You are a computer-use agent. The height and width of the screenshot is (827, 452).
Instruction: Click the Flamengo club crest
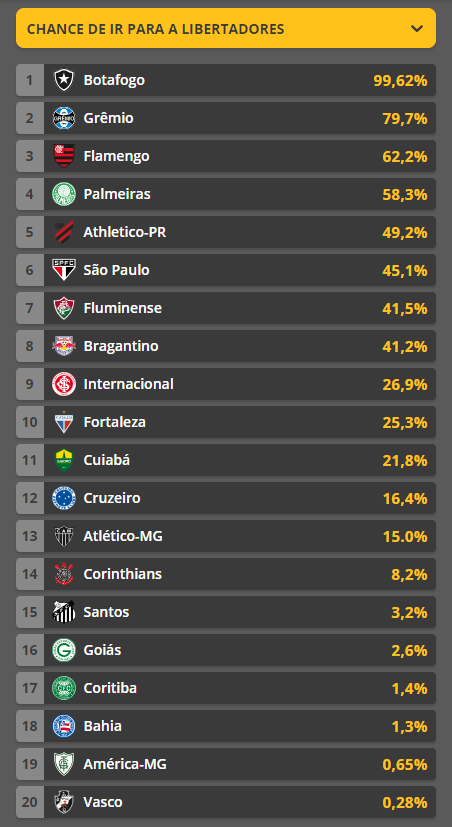(x=64, y=156)
